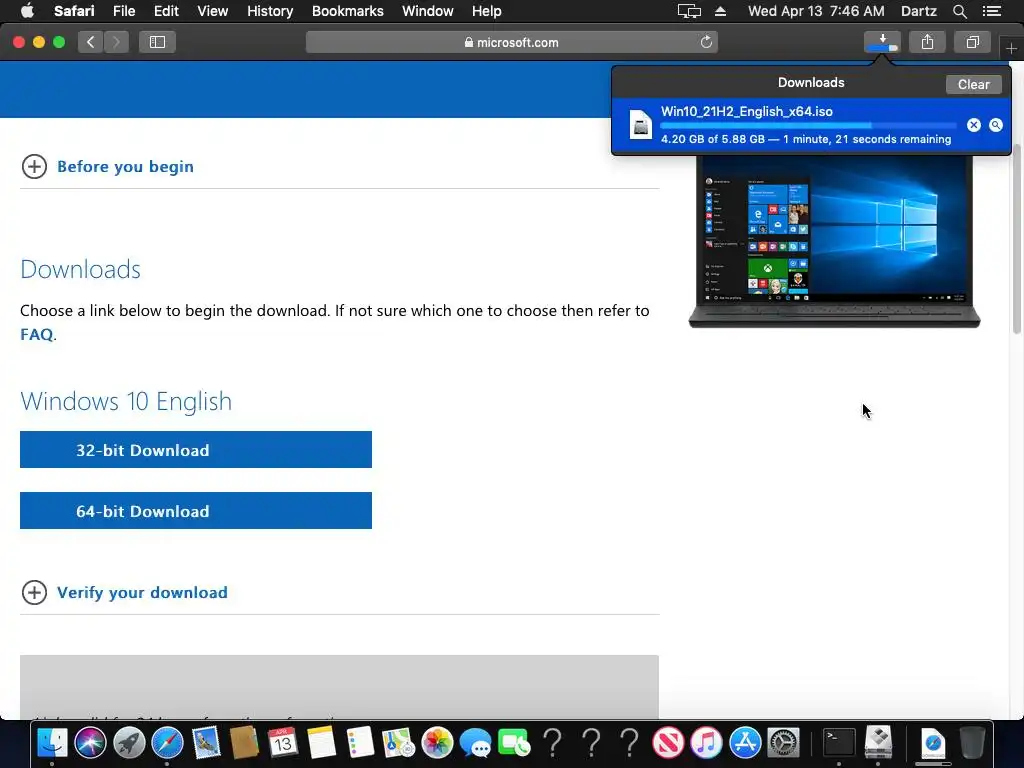
Task: Click the forward navigation arrow
Action: pyautogui.click(x=116, y=42)
